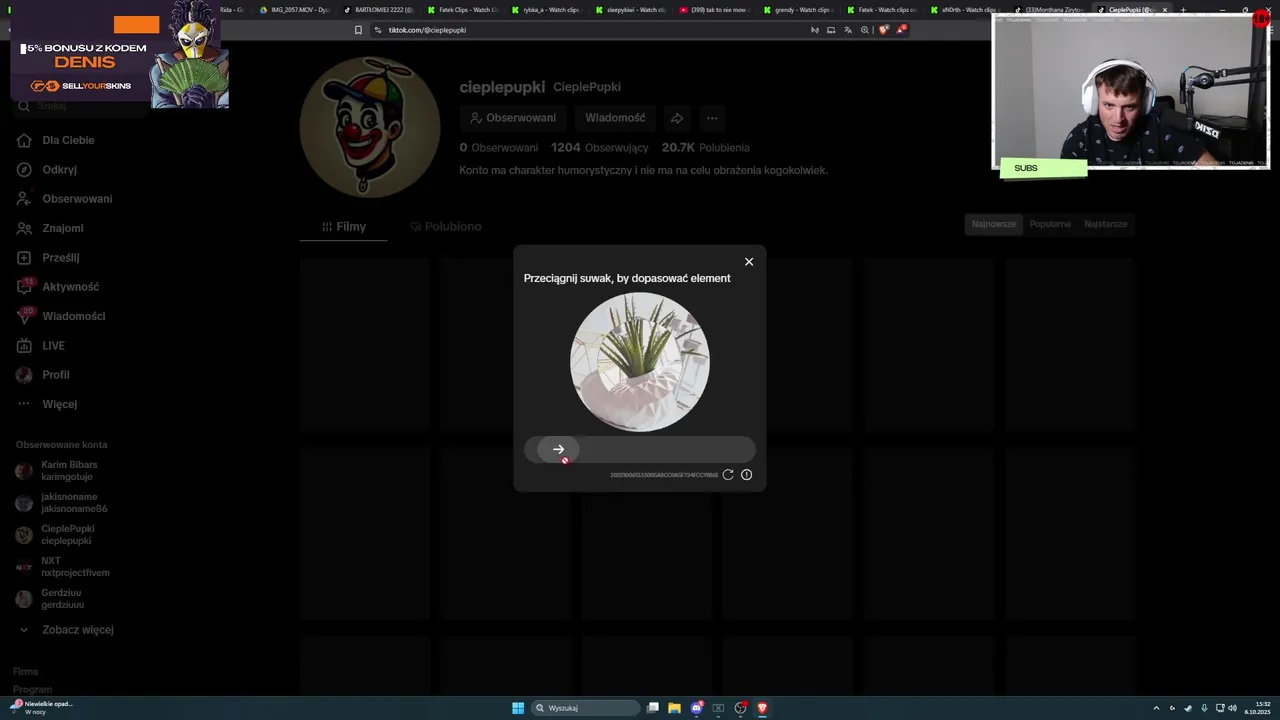The width and height of the screenshot is (1280, 720).
Task: Switch to the YouTube tak to nie tab
Action: click(714, 10)
